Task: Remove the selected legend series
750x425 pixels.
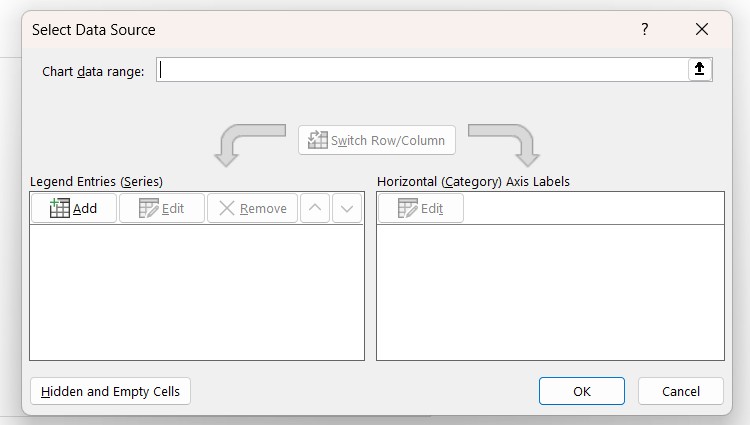Action: click(x=253, y=208)
